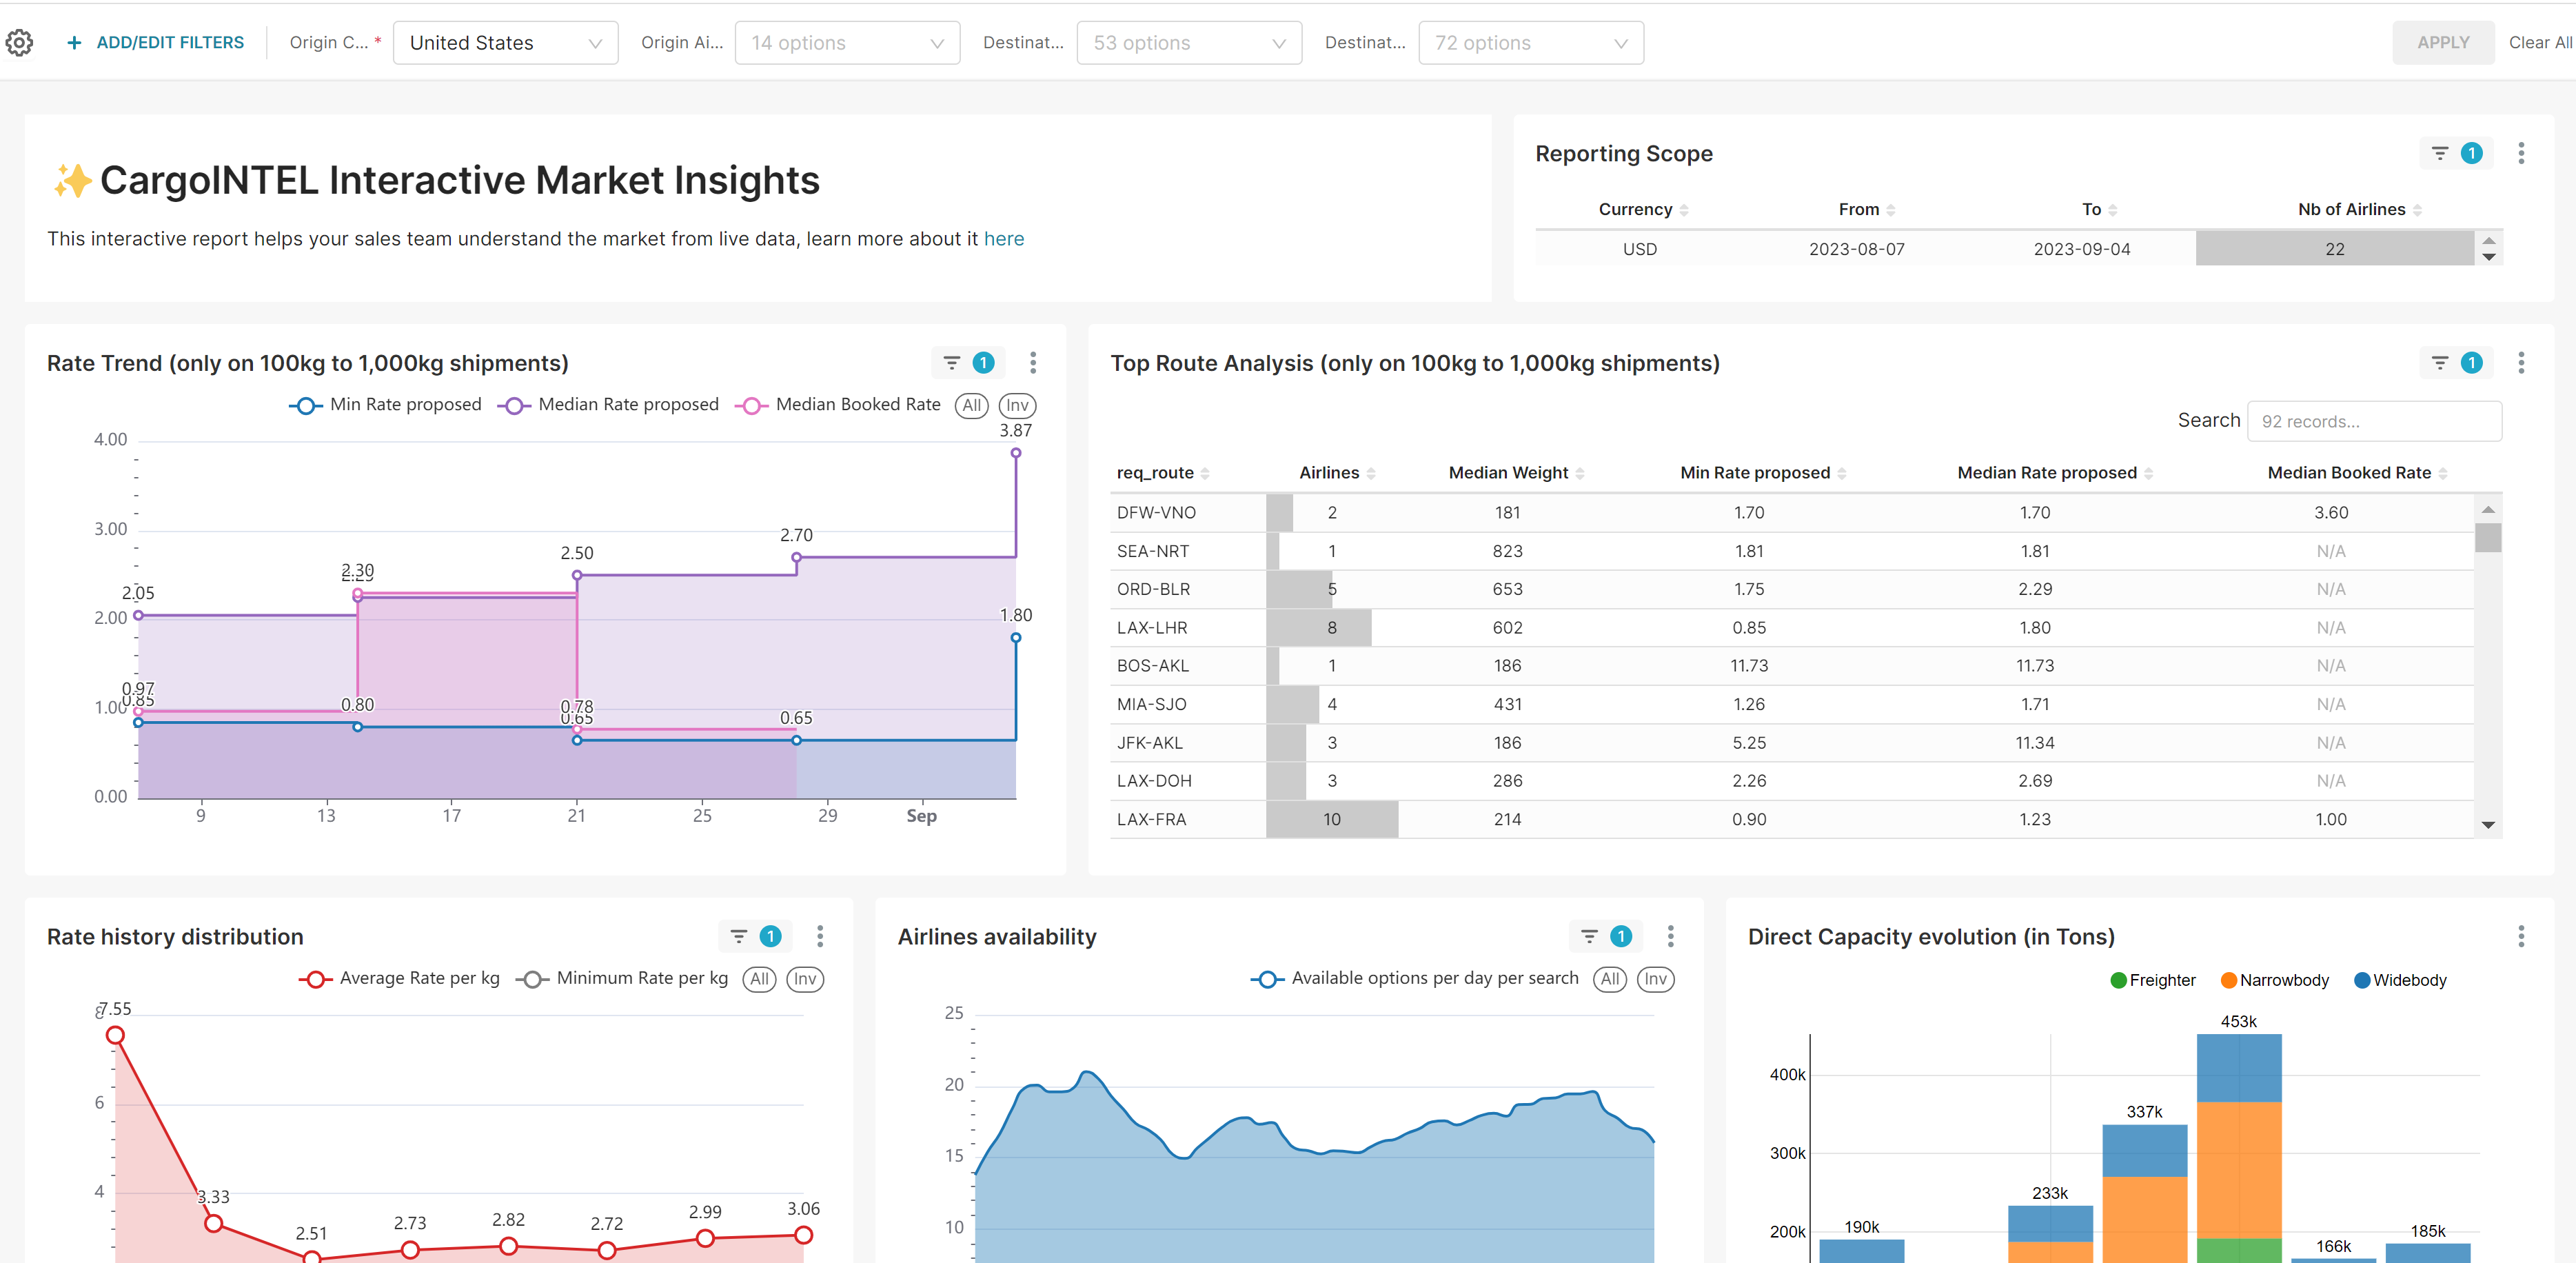Select the LAX-LHR route row
Viewport: 2576px width, 1263px height.
1791,627
